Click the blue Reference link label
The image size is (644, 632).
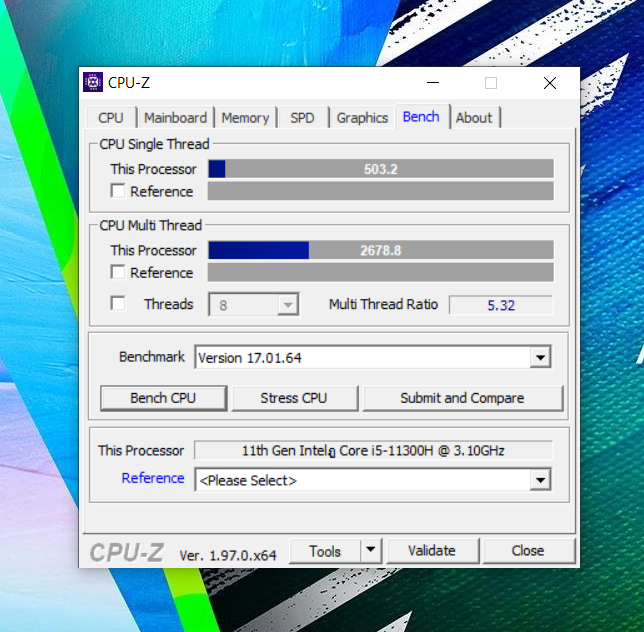tap(153, 478)
